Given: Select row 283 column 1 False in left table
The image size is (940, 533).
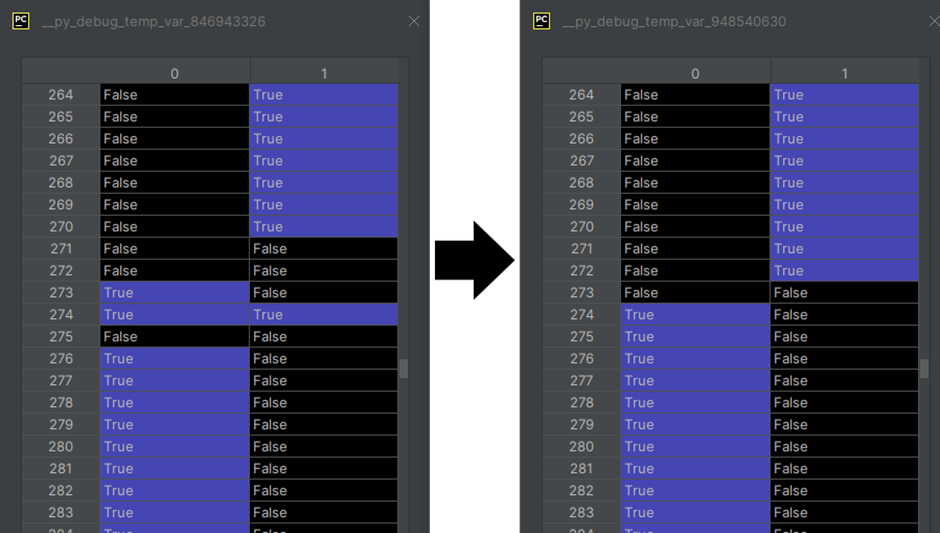Looking at the screenshot, I should [x=324, y=513].
